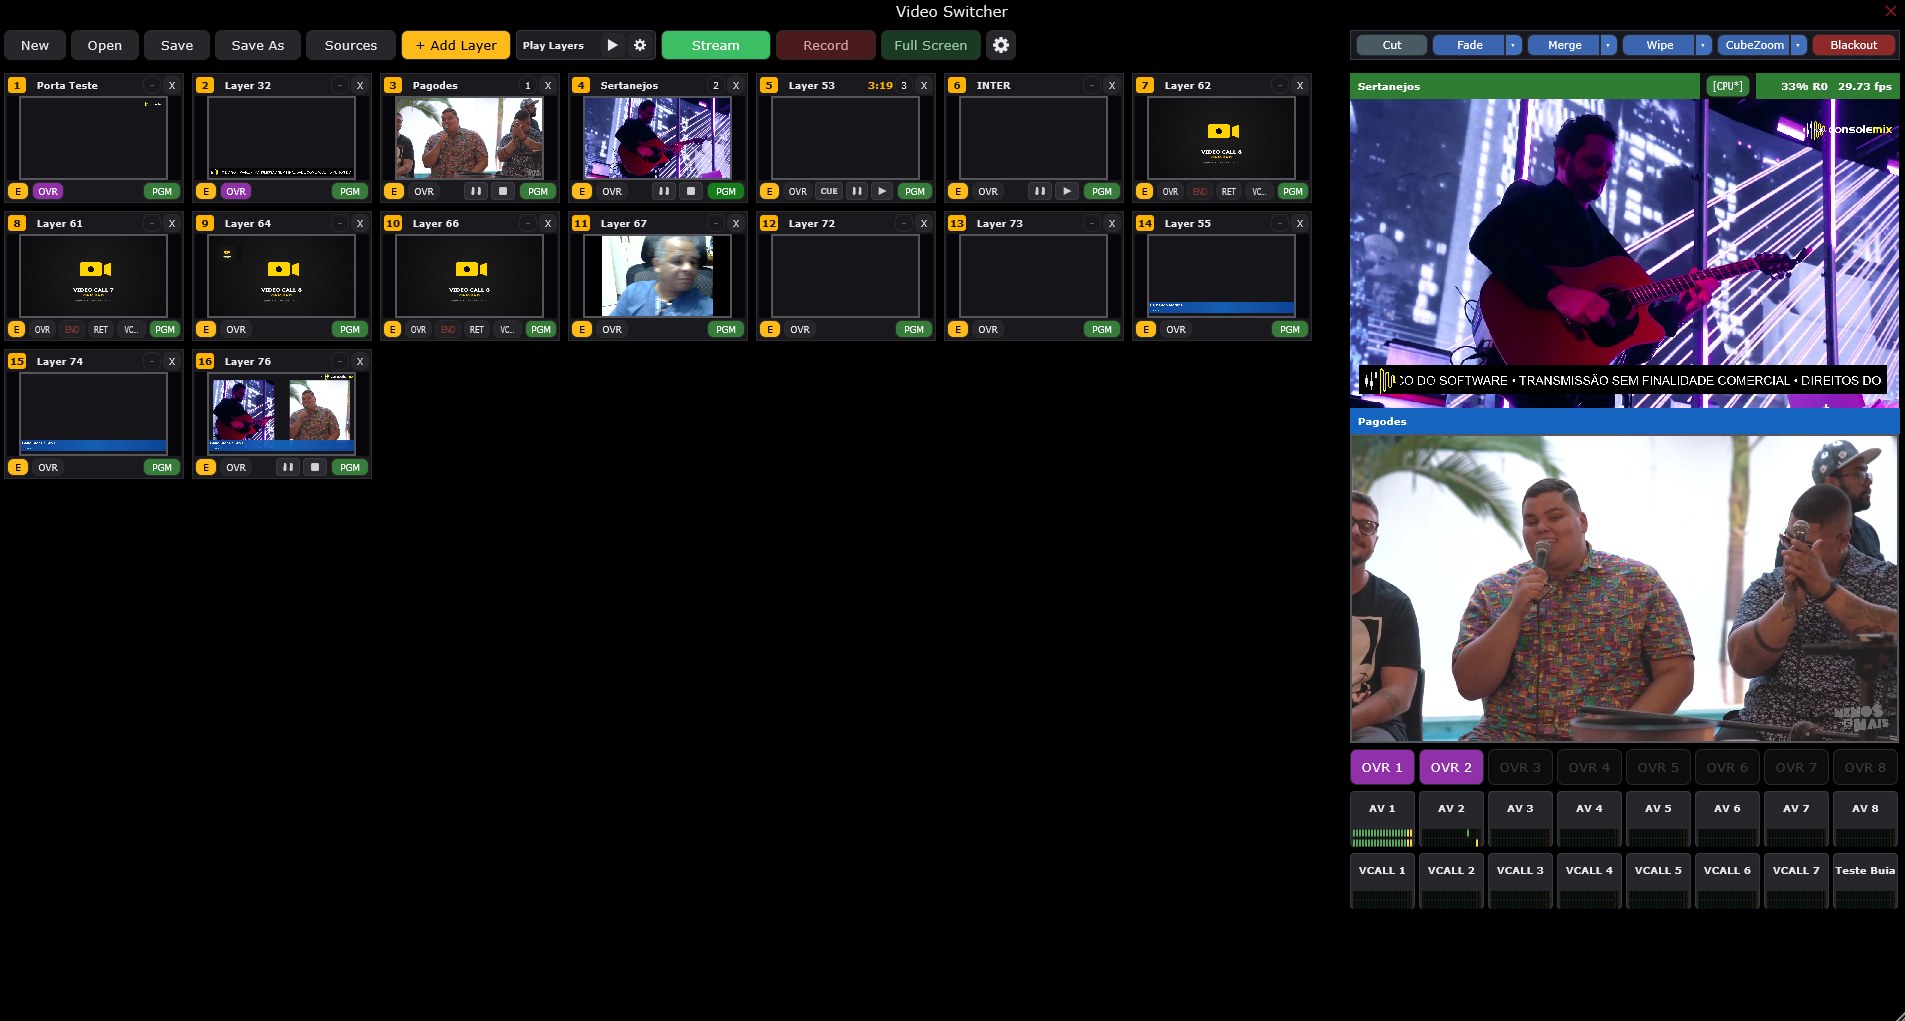The image size is (1905, 1021).
Task: Open the Pagodes overlay number selector
Action: click(x=528, y=85)
